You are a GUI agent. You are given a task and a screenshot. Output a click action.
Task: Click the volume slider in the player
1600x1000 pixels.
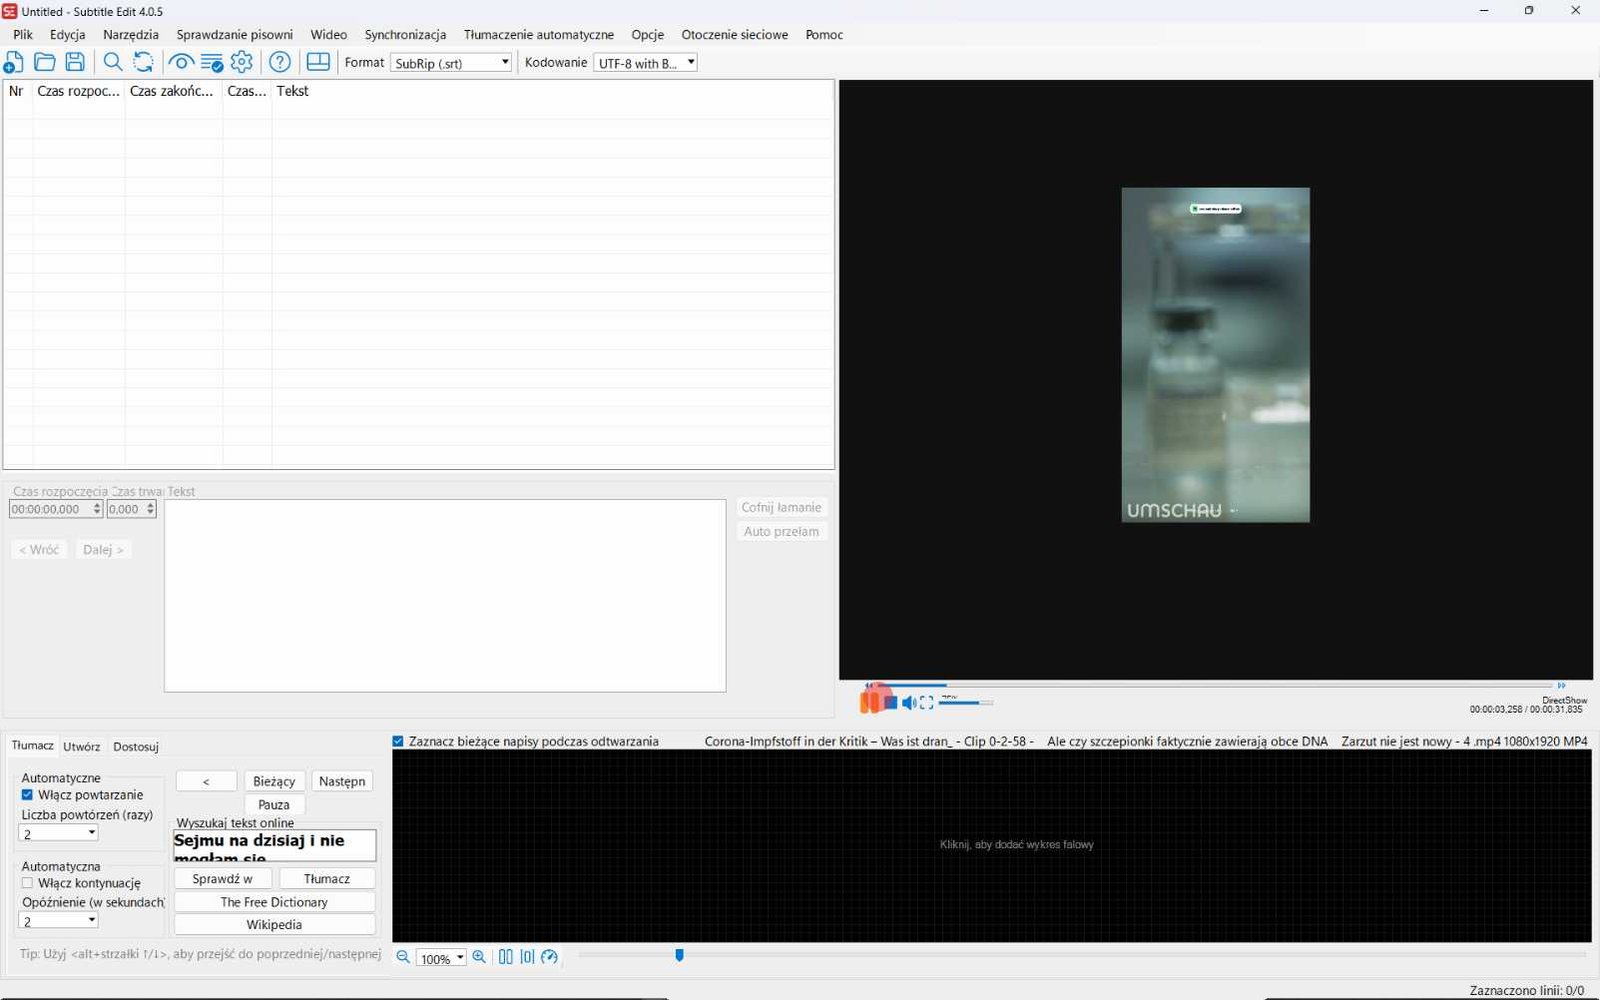point(966,703)
